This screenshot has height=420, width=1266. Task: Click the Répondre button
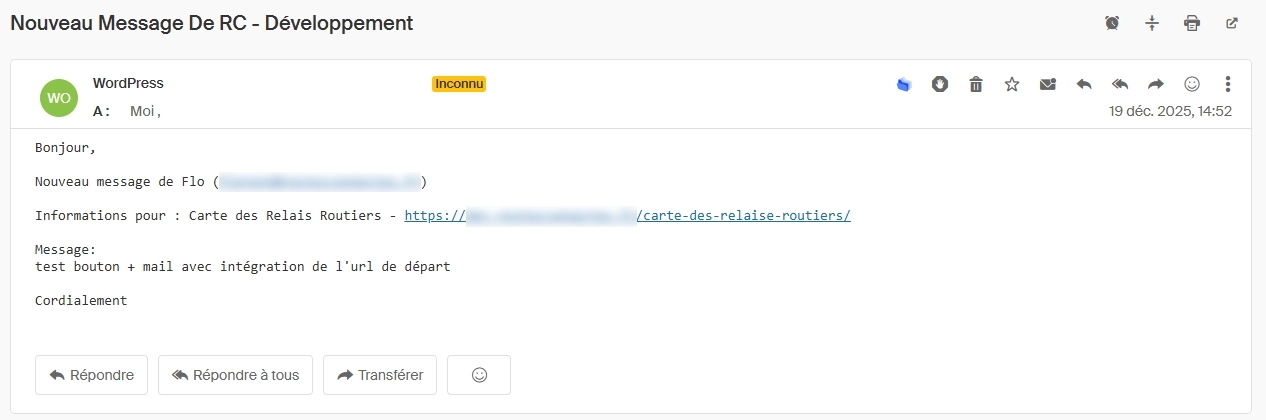point(91,375)
